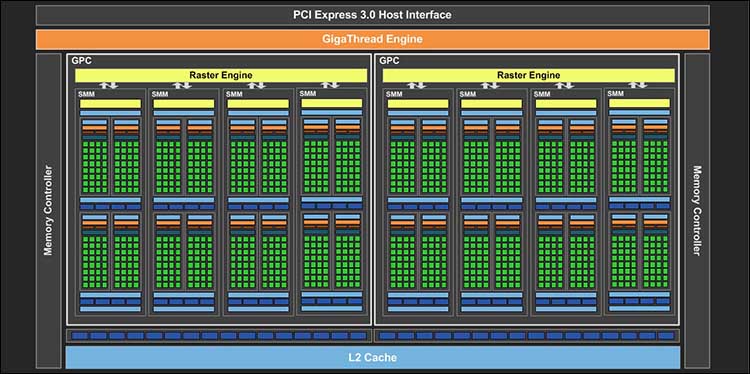Screen dimensions: 750x374
Task: Click last dark blue block below right GPC
Action: point(666,336)
